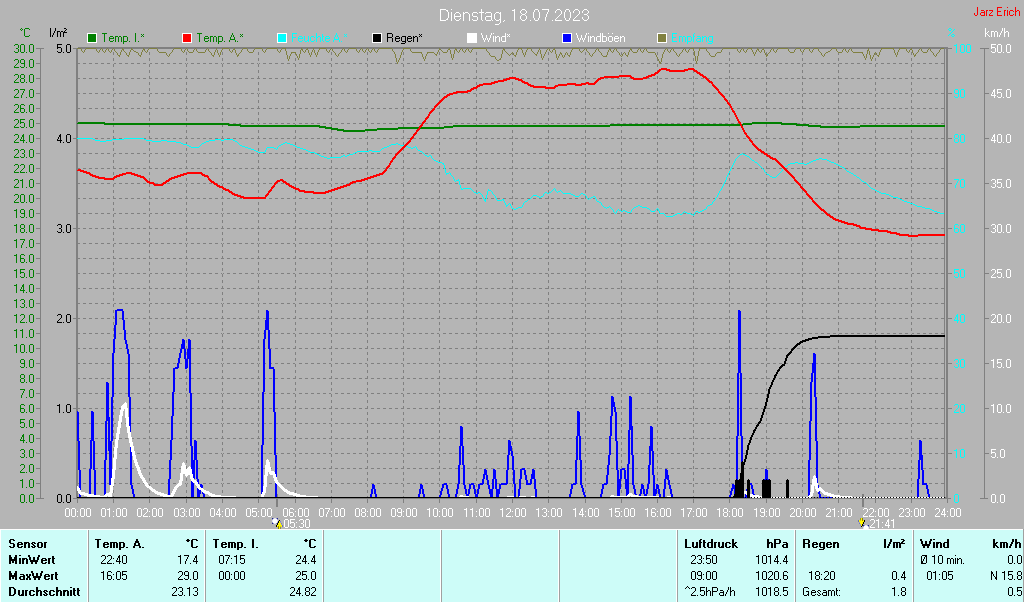Viewport: 1024px width, 602px height.
Task: Select the "Regen*" legend label
Action: pyautogui.click(x=404, y=39)
